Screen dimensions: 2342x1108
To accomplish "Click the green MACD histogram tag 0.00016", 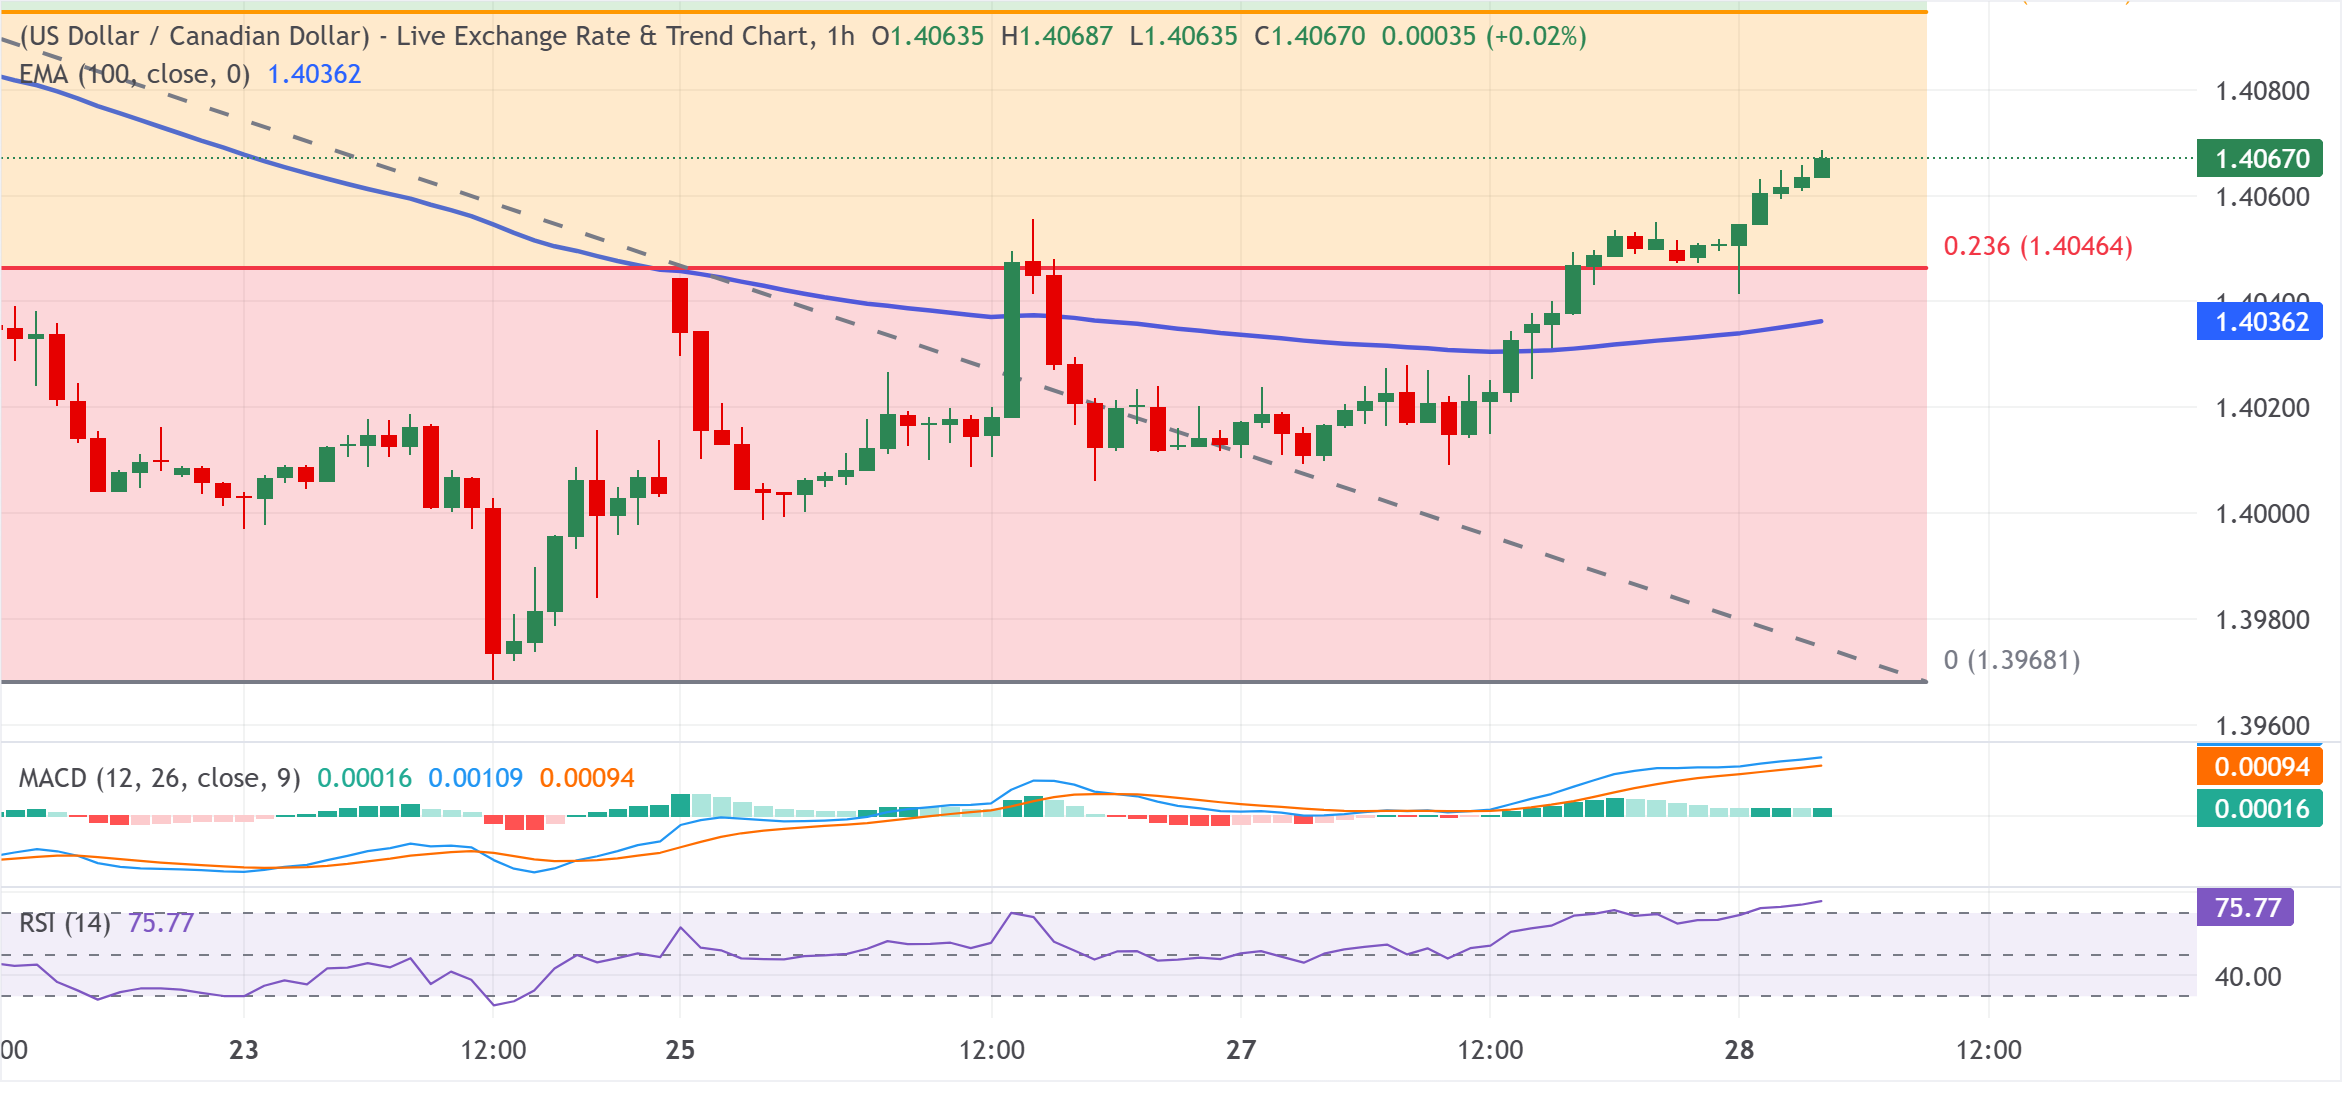I will pyautogui.click(x=2259, y=808).
